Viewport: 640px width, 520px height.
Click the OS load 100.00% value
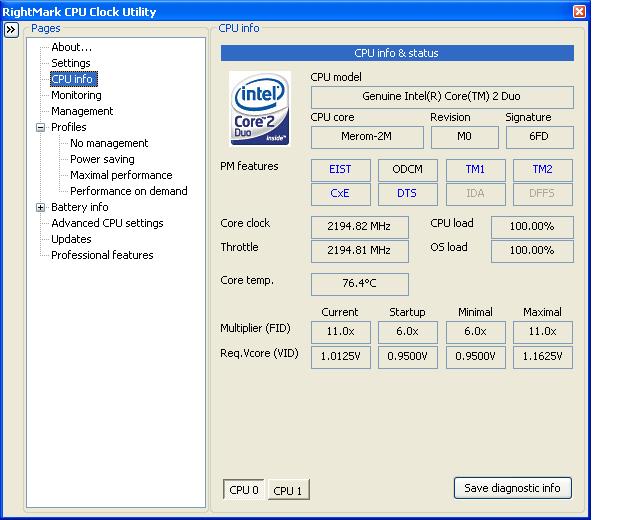tap(532, 251)
